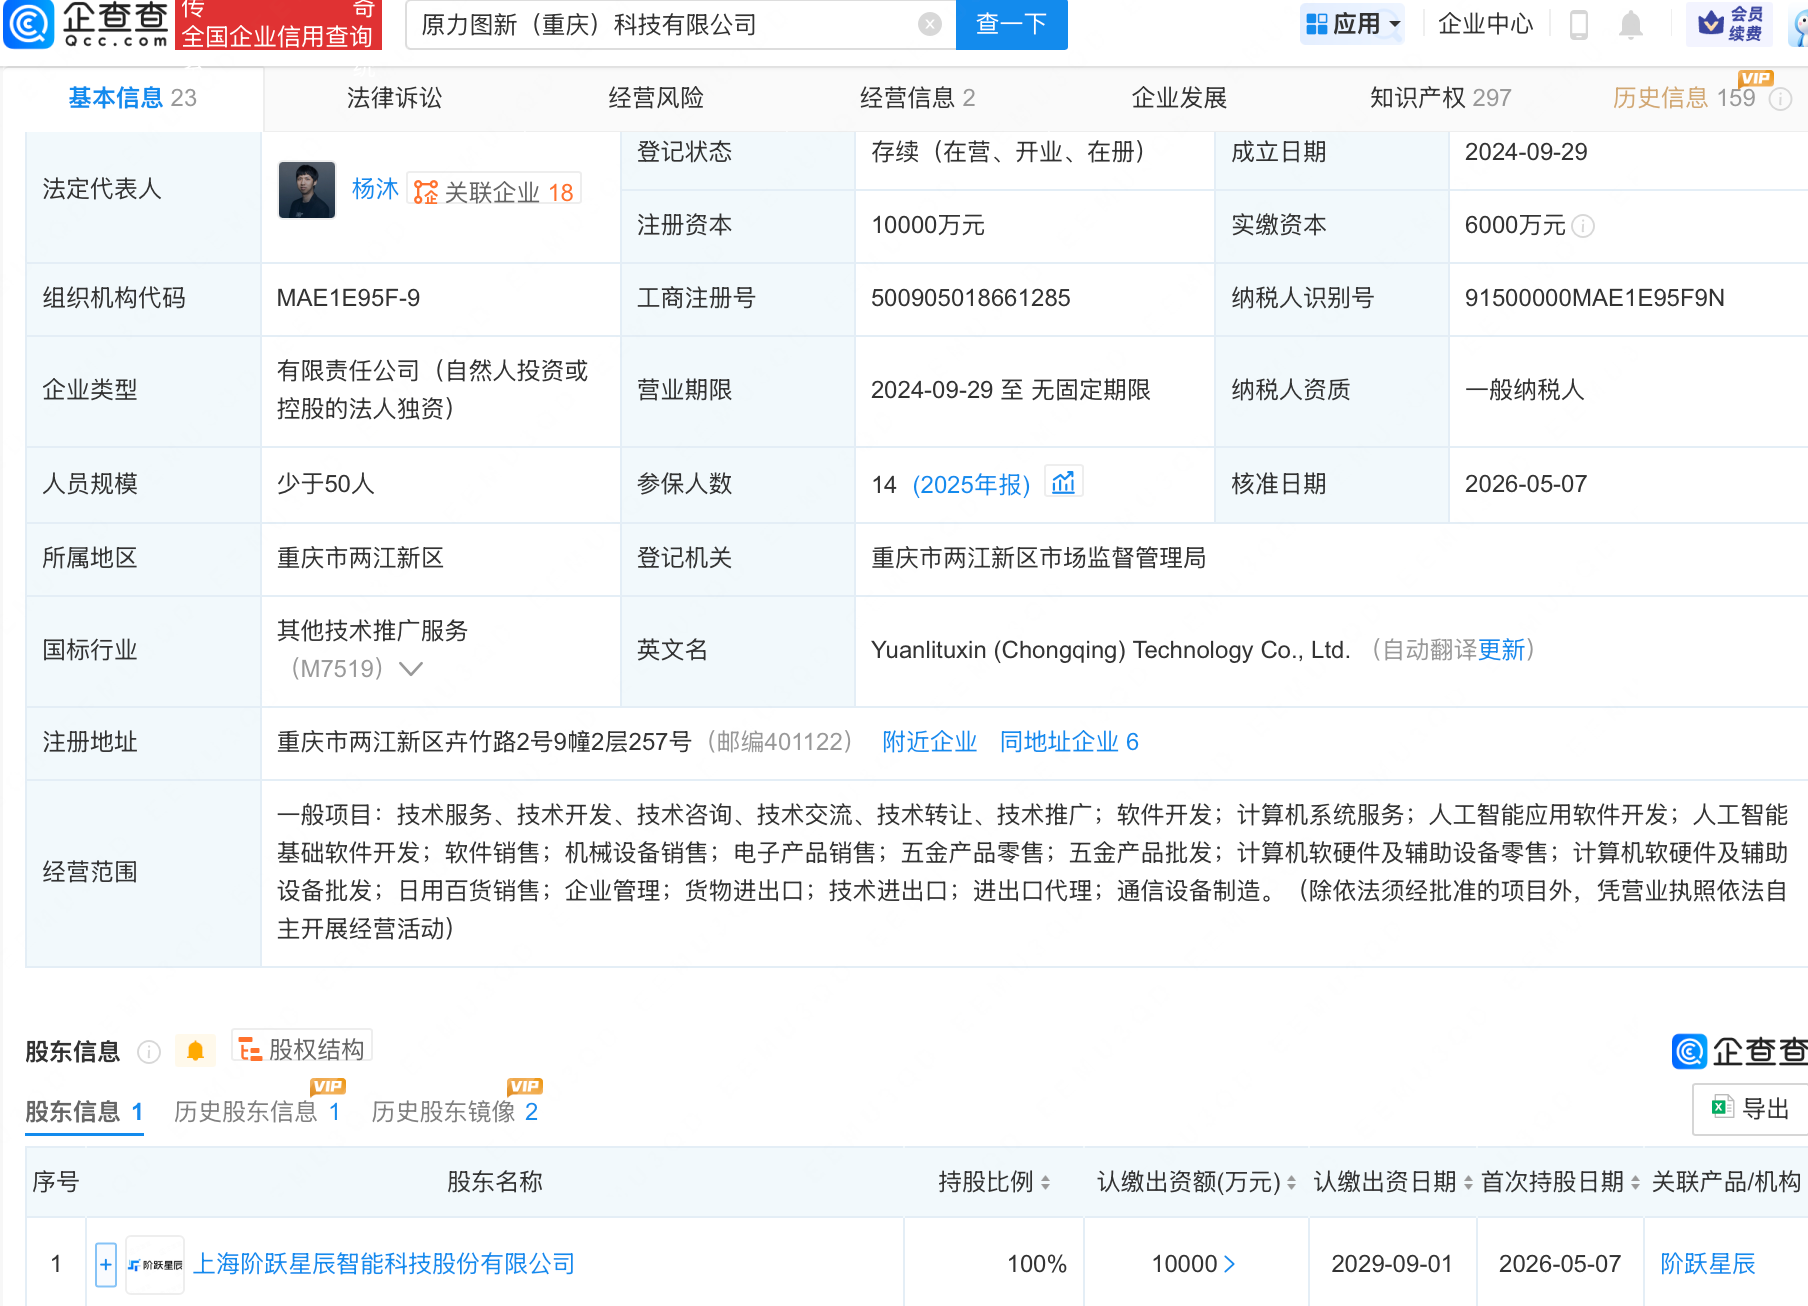Switch to 企业发展 tab
1808x1306 pixels.
point(1179,98)
